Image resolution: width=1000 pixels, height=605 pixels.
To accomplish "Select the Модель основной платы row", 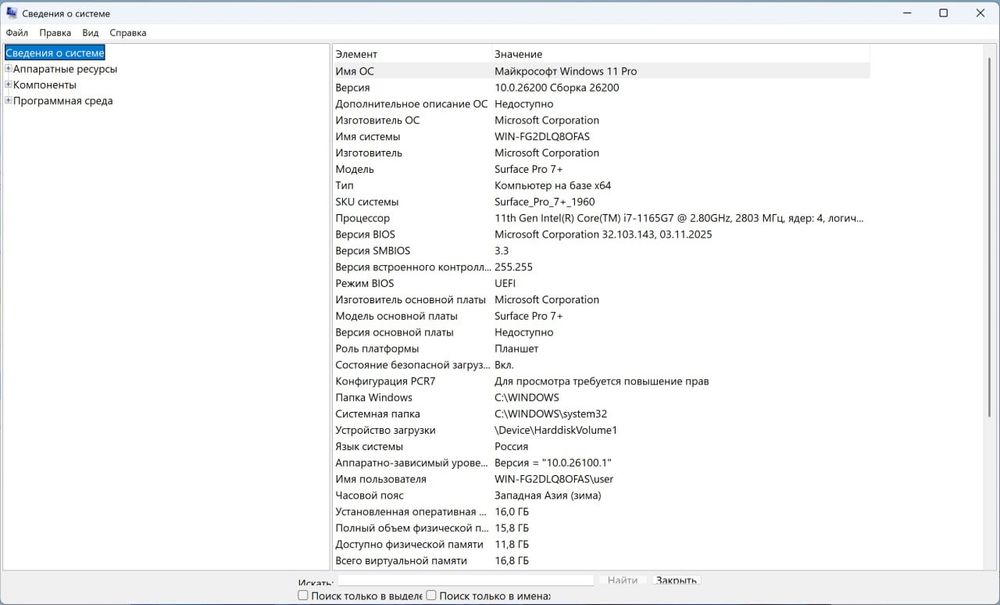I will pos(601,316).
